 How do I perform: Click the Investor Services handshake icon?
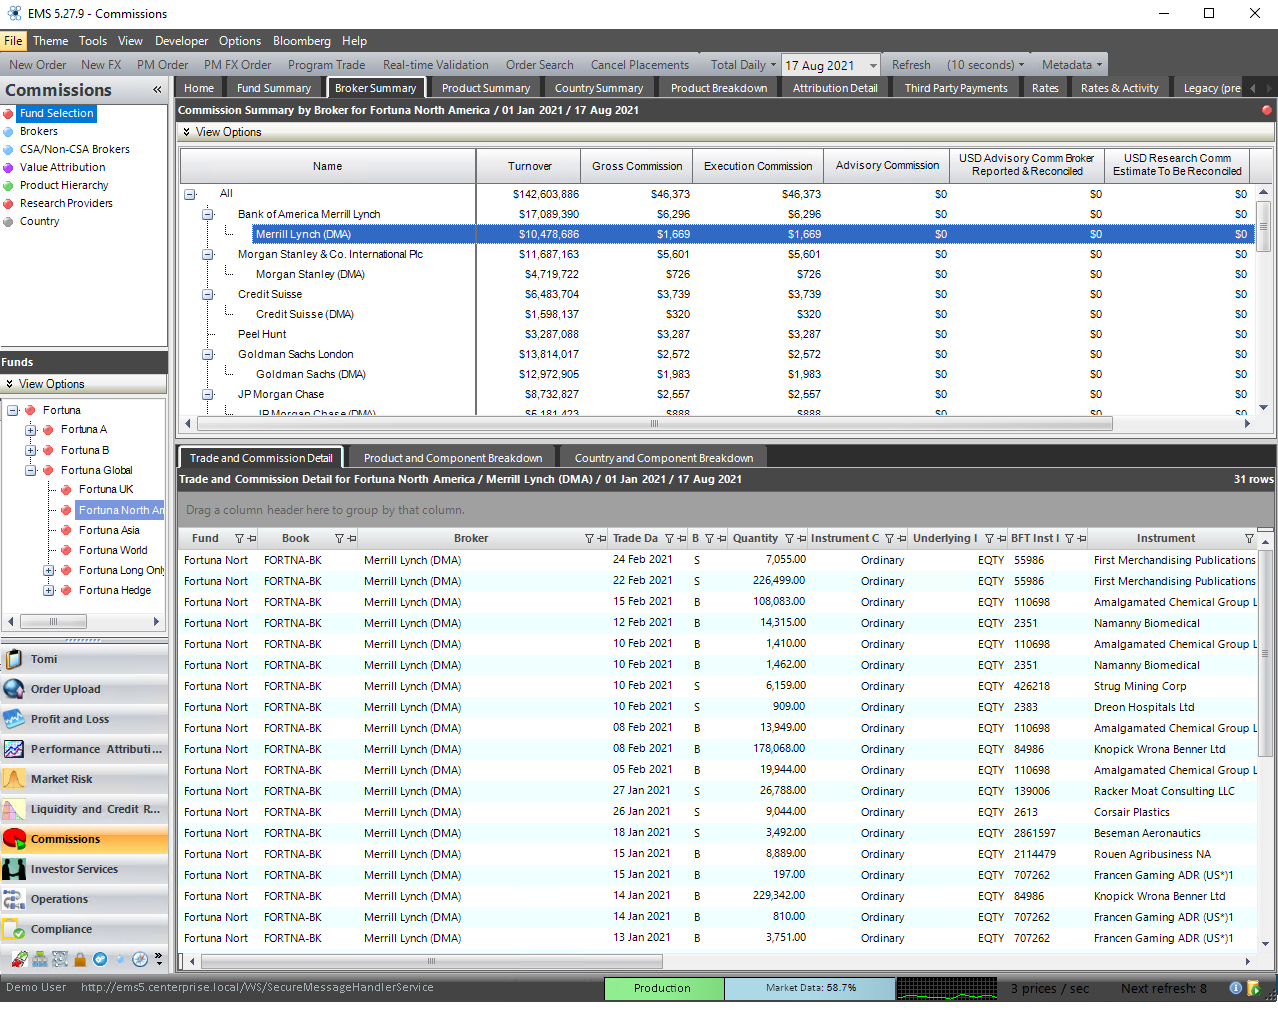(x=14, y=869)
